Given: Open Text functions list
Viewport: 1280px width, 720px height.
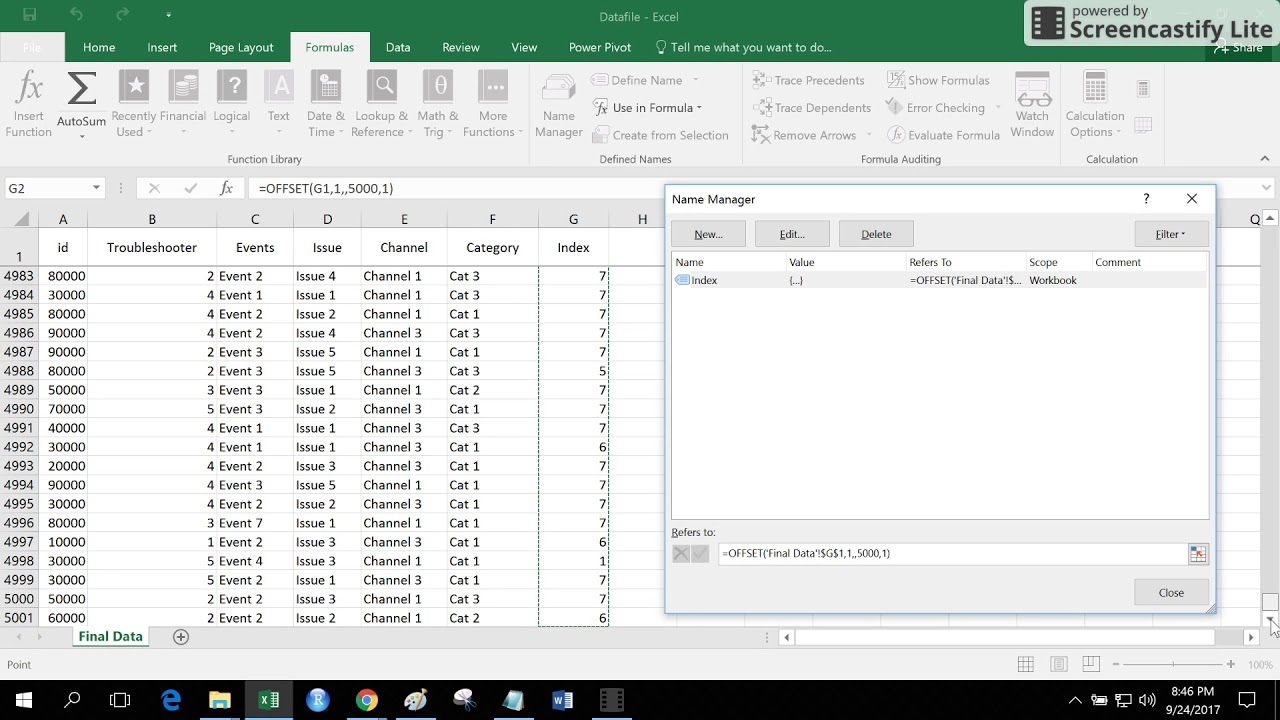Looking at the screenshot, I should point(279,105).
